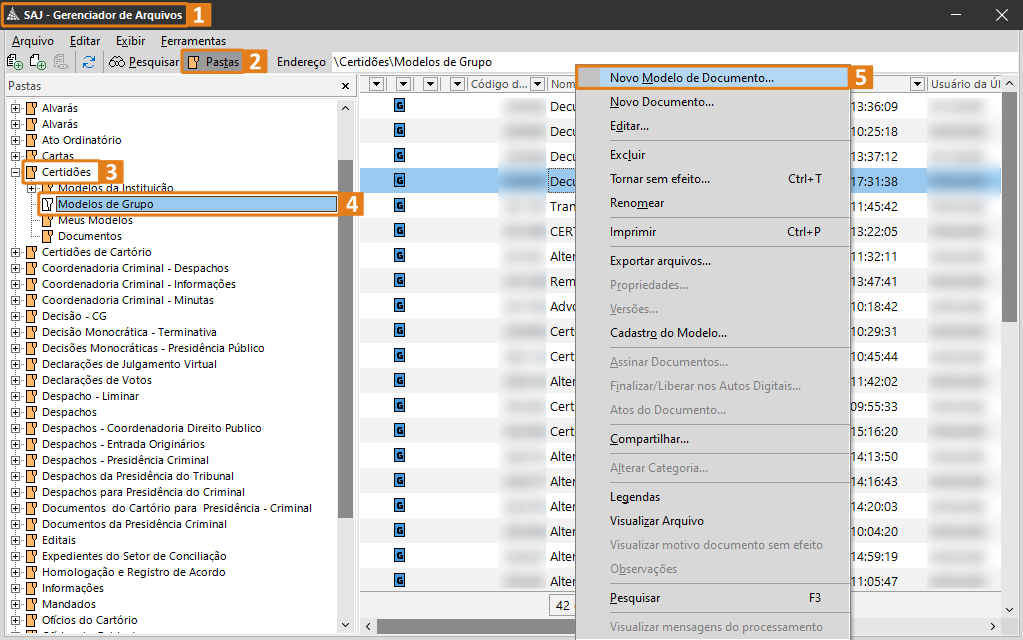
Task: Close the Pastas side panel
Action: pyautogui.click(x=345, y=86)
